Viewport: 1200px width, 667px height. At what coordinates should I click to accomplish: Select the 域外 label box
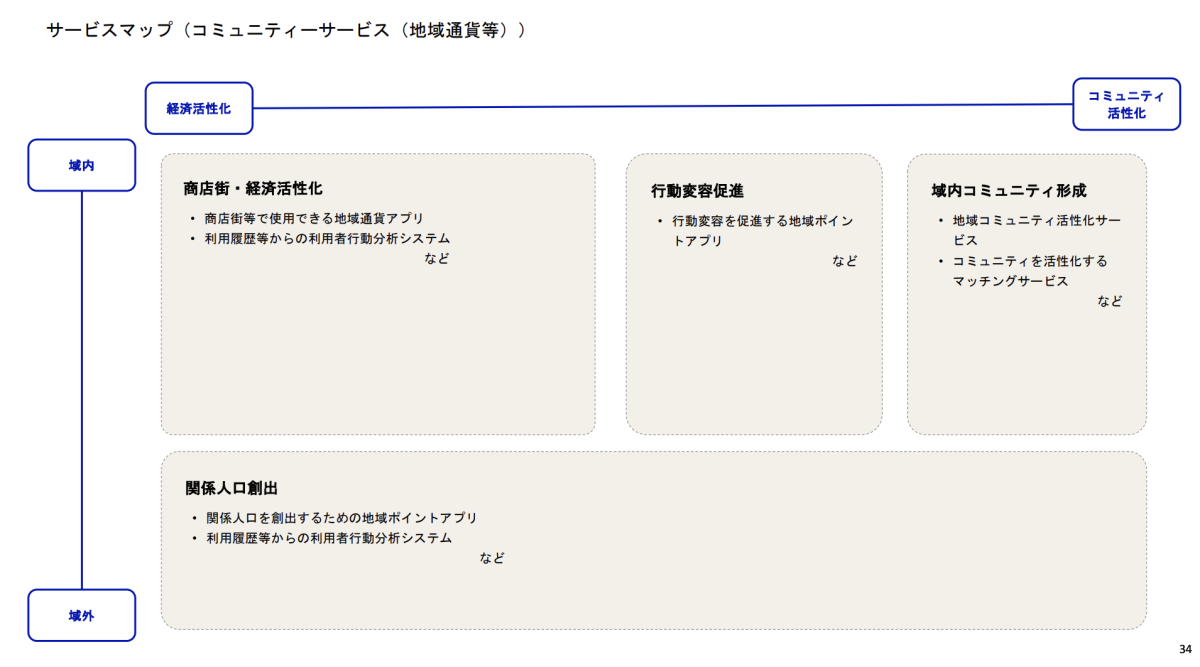(82, 615)
